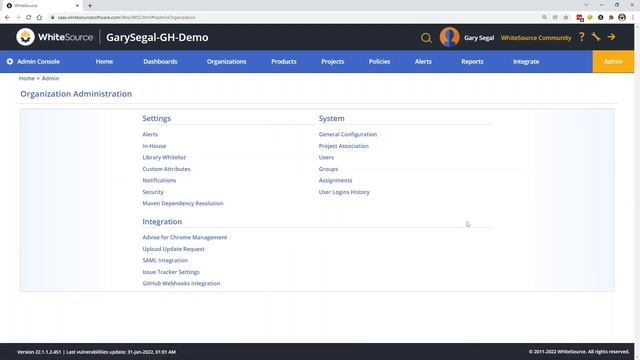Image resolution: width=640 pixels, height=360 pixels.
Task: Open the Reports menu
Action: 472,62
